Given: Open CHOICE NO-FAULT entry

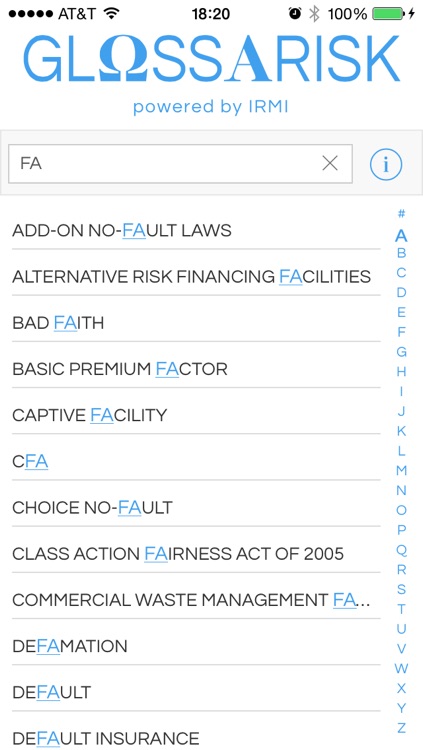Looking at the screenshot, I should coord(196,508).
